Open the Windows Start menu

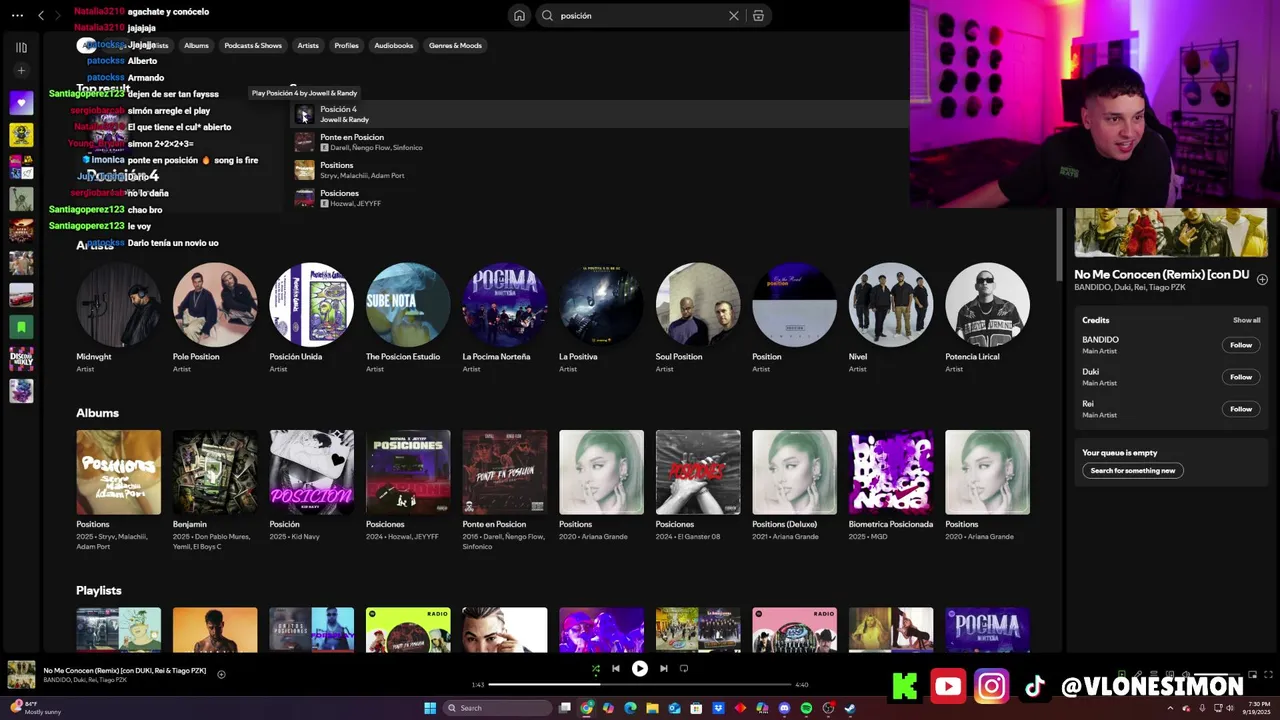[x=430, y=708]
